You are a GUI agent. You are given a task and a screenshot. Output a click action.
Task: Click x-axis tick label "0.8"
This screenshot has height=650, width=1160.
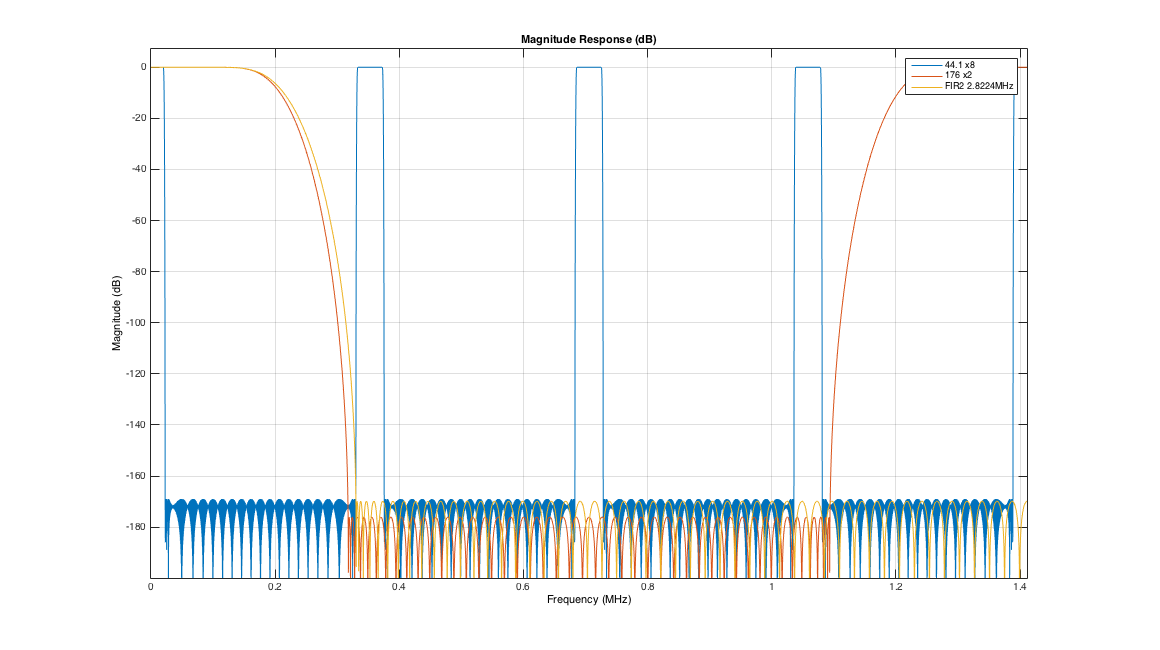tap(647, 586)
